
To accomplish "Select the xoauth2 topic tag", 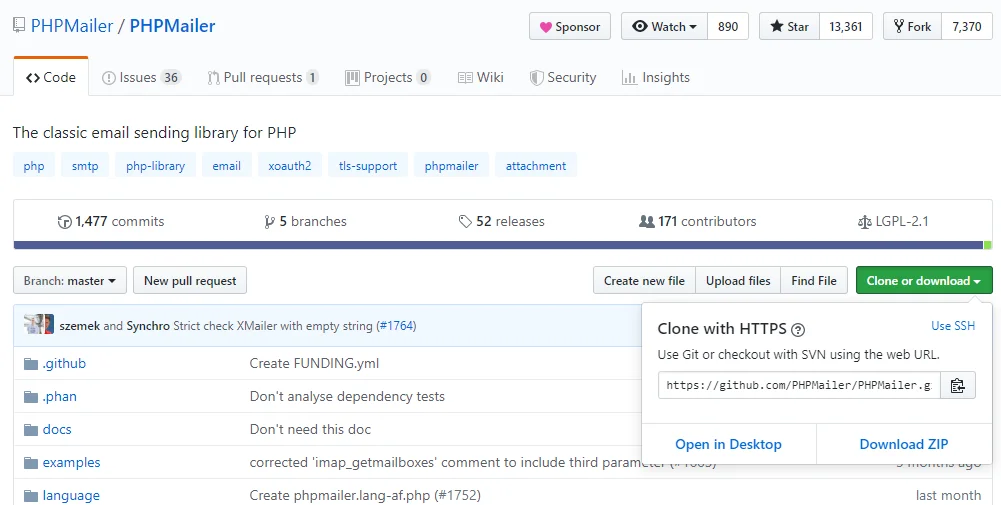I will pyautogui.click(x=290, y=165).
